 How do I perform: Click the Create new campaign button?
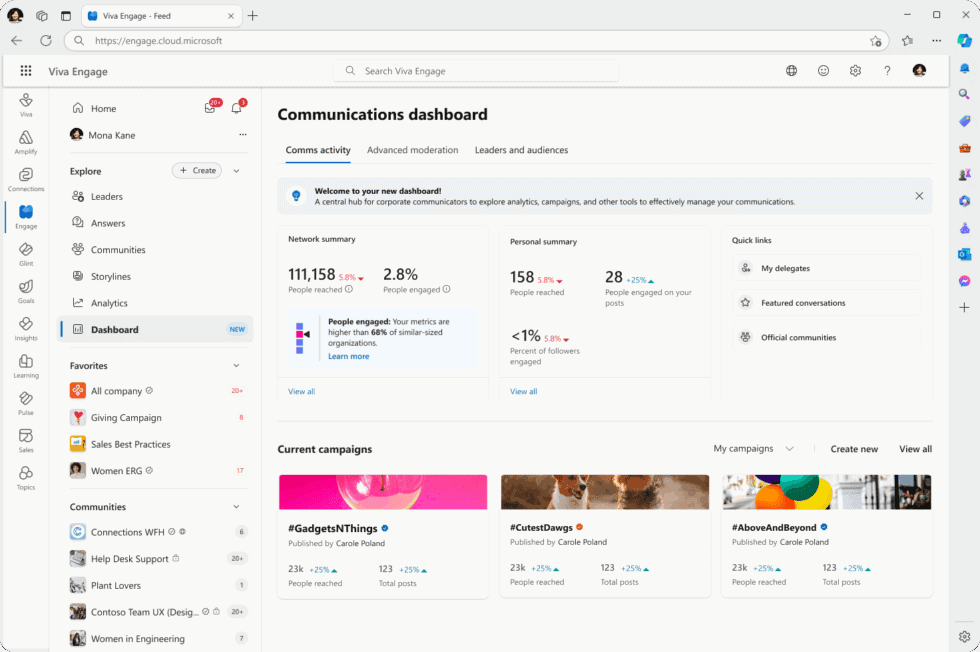click(x=854, y=449)
